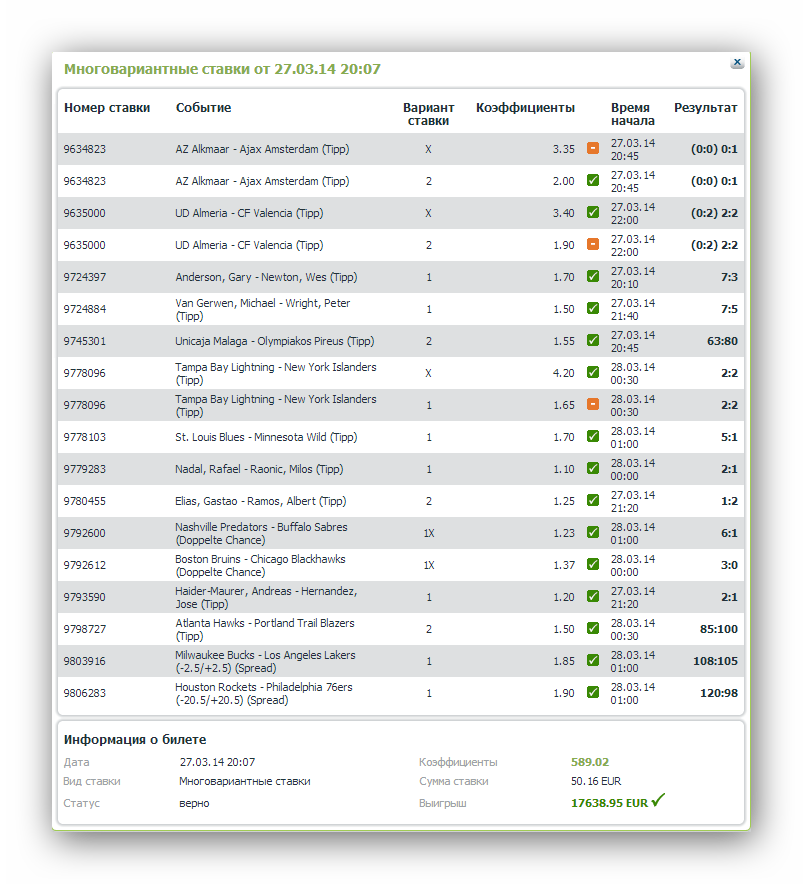Viewport: 803px width, 884px height.
Task: Select bet number 9724397
Action: click(x=85, y=277)
